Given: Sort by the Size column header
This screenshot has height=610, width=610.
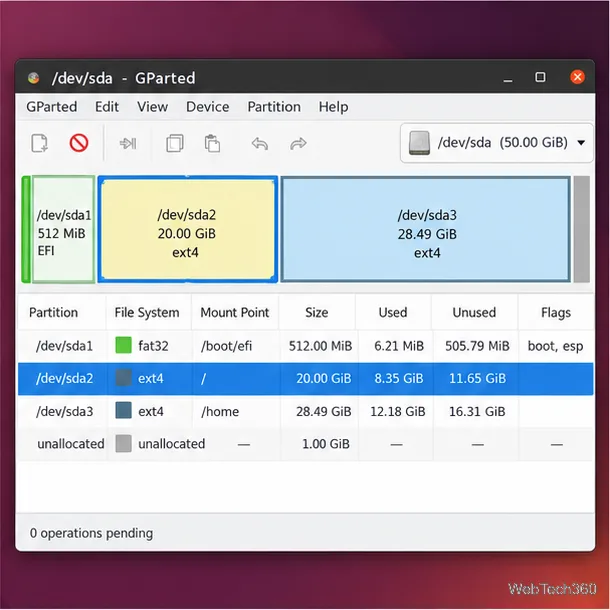Looking at the screenshot, I should (x=317, y=312).
